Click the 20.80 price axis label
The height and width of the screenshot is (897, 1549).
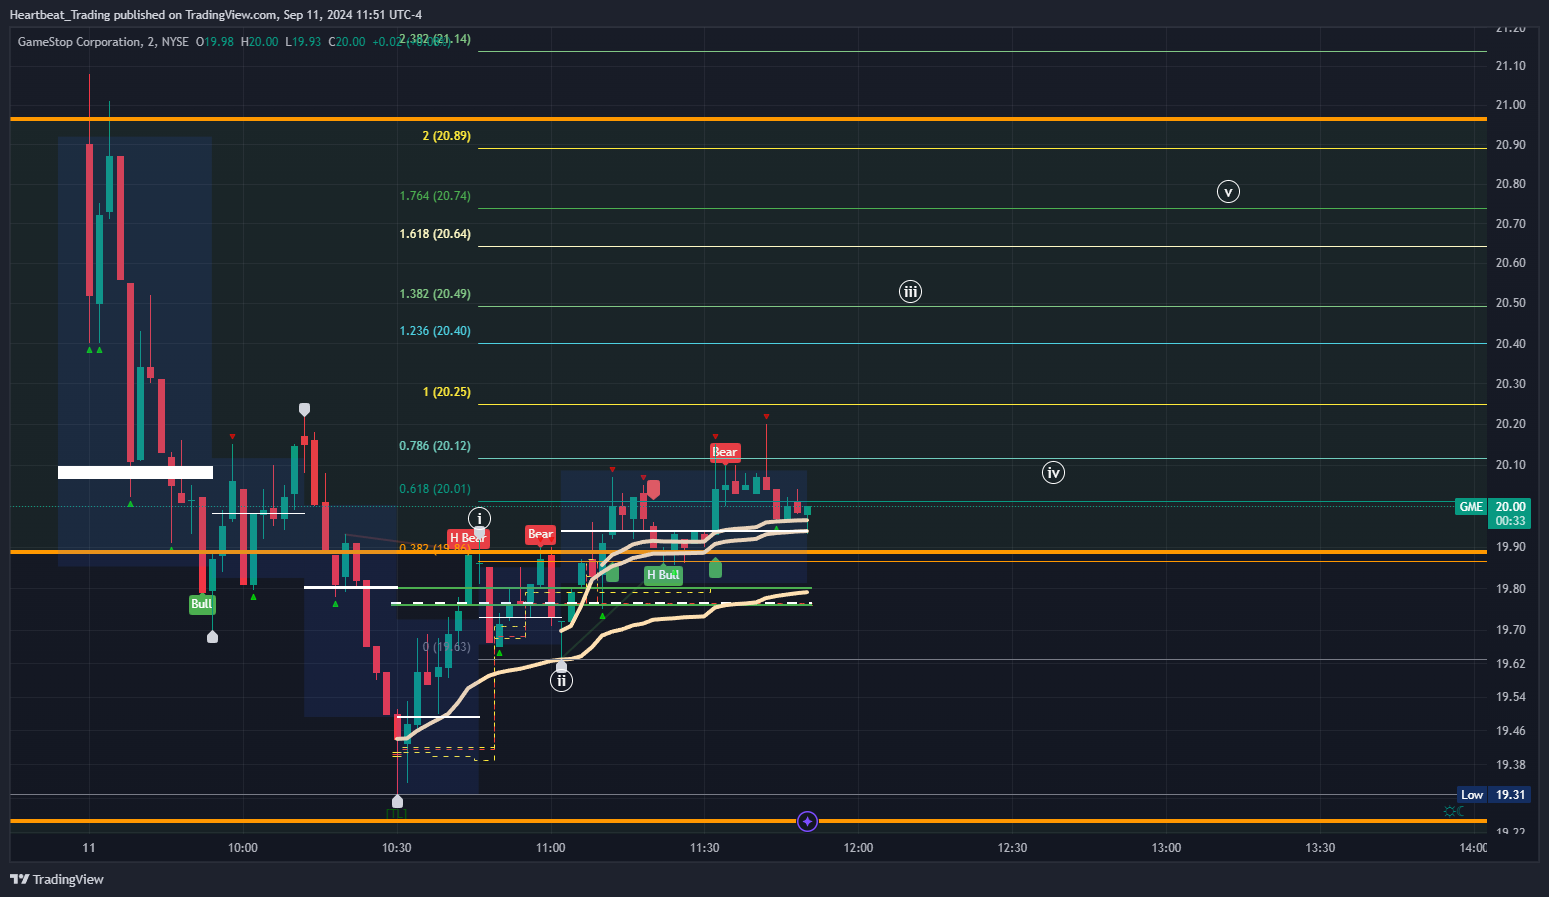[x=1510, y=184]
